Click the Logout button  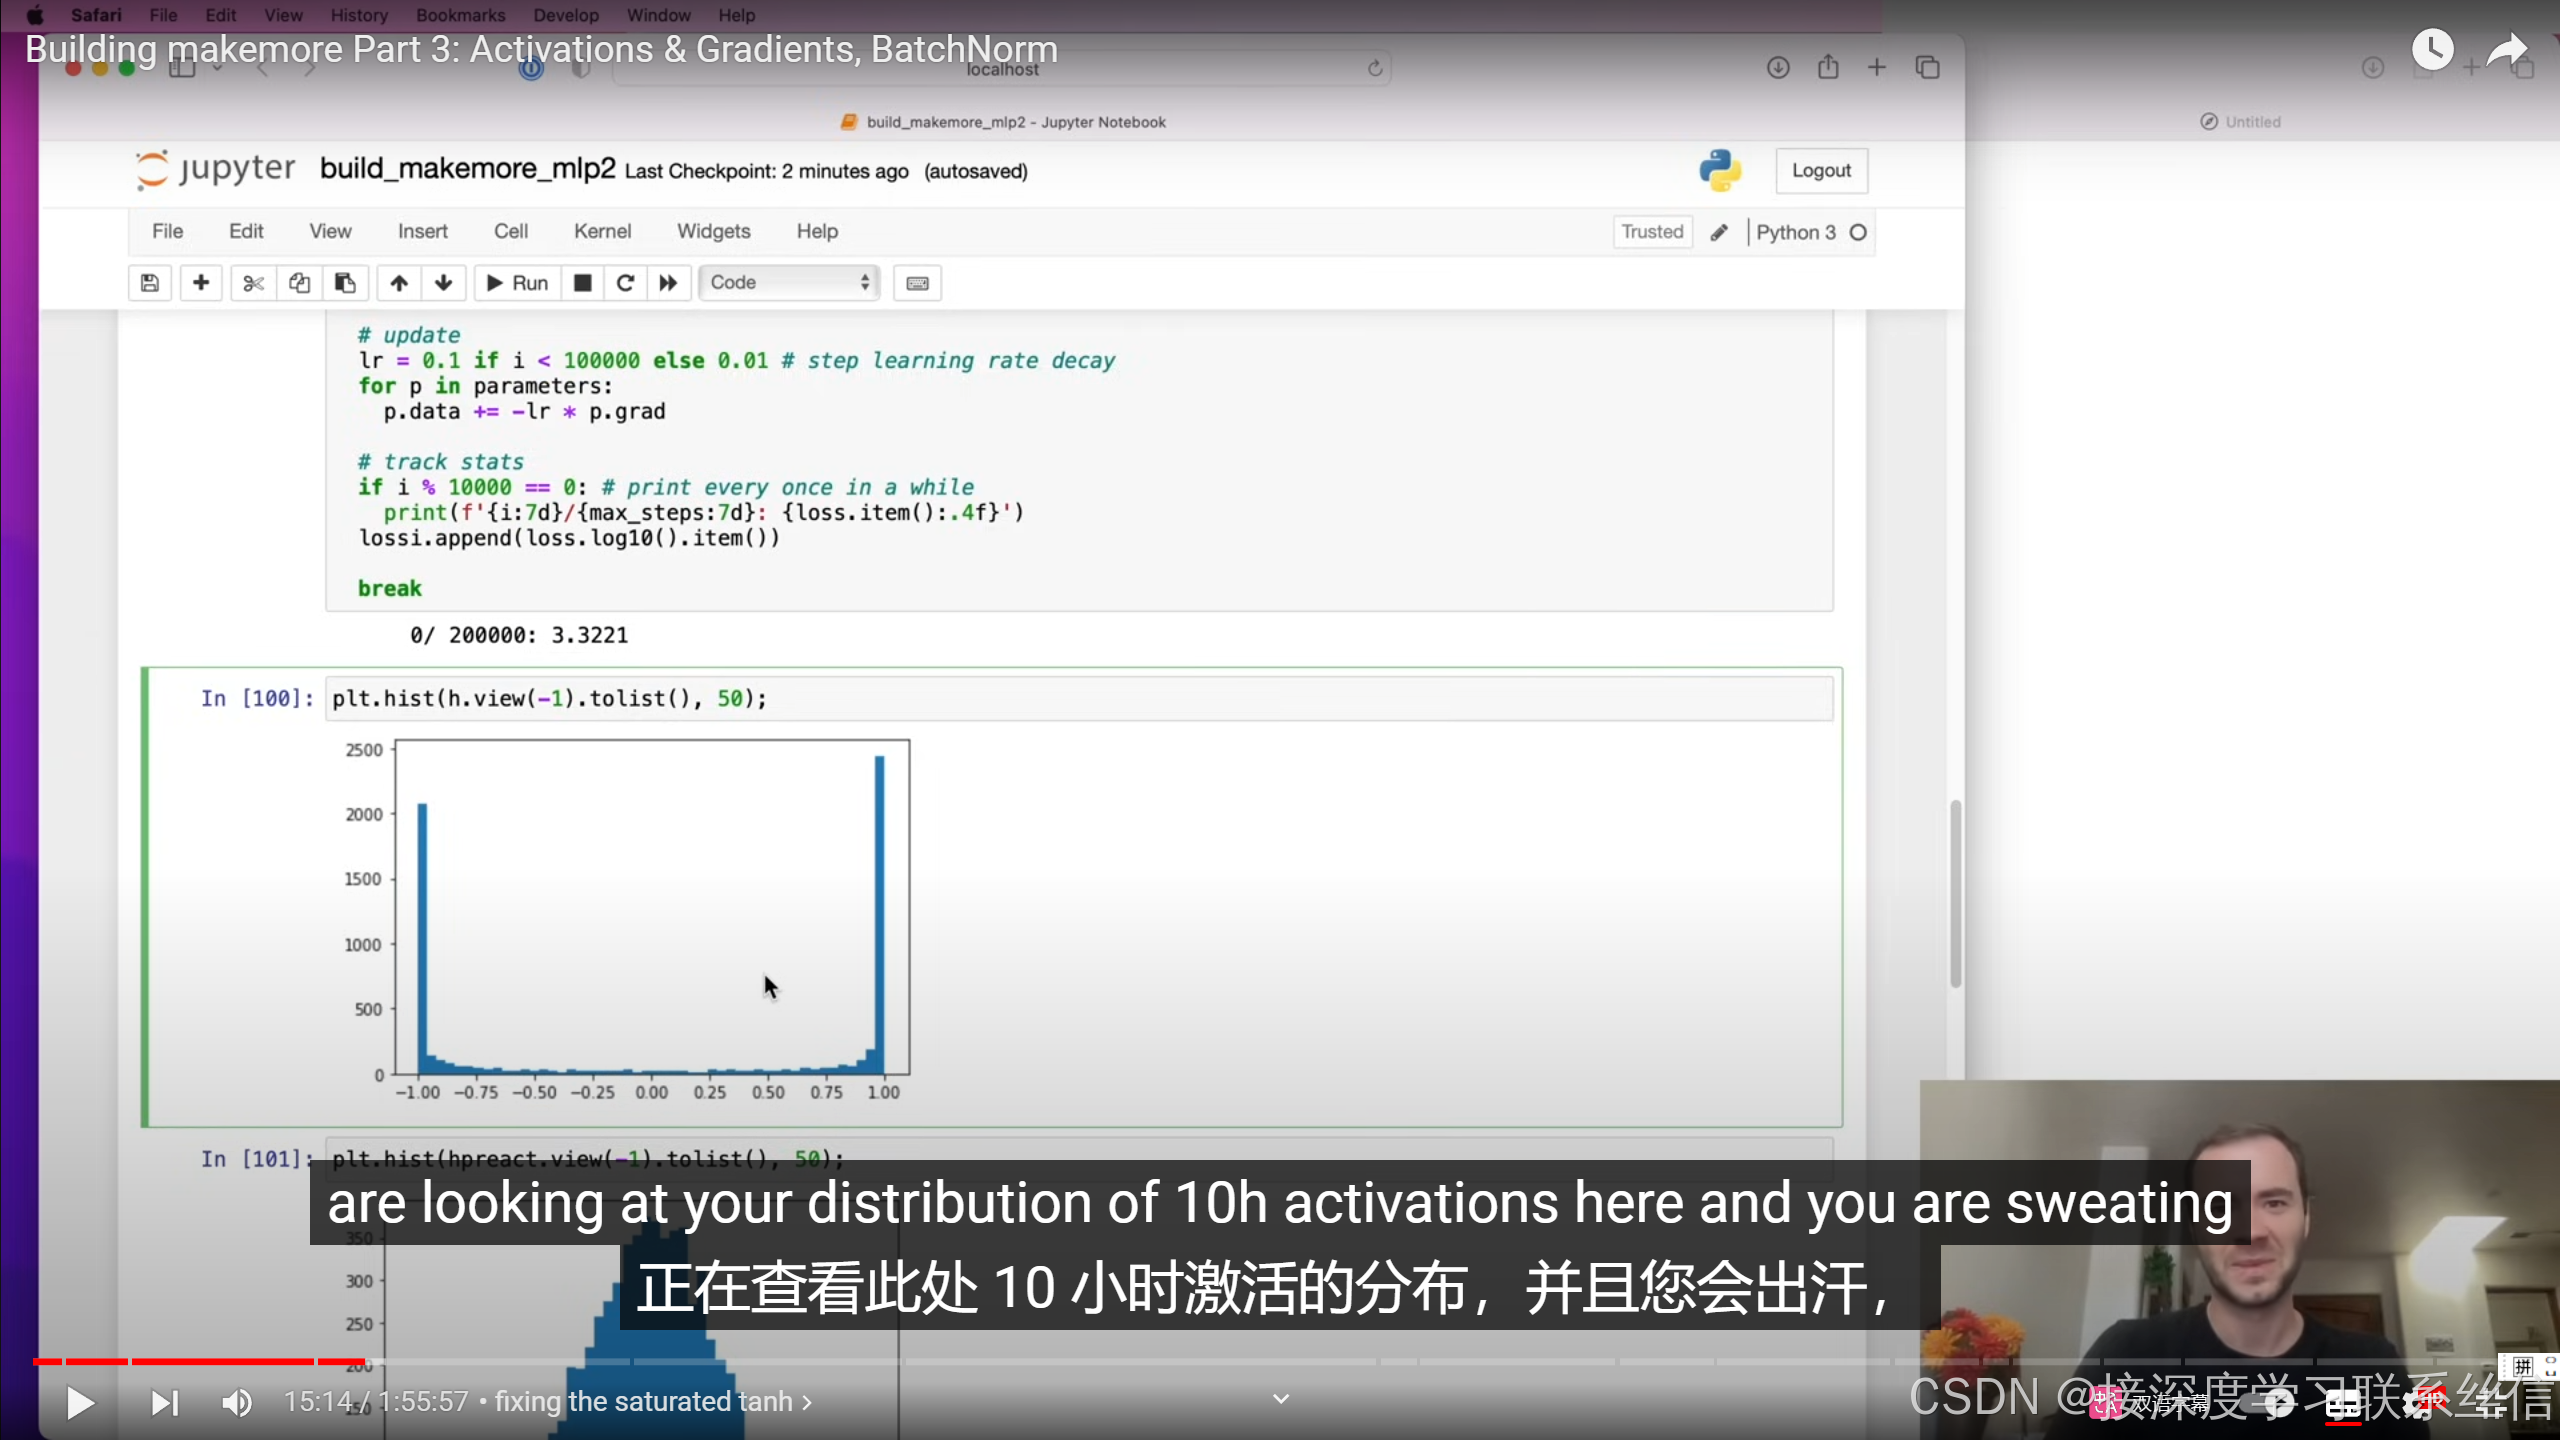click(1821, 171)
